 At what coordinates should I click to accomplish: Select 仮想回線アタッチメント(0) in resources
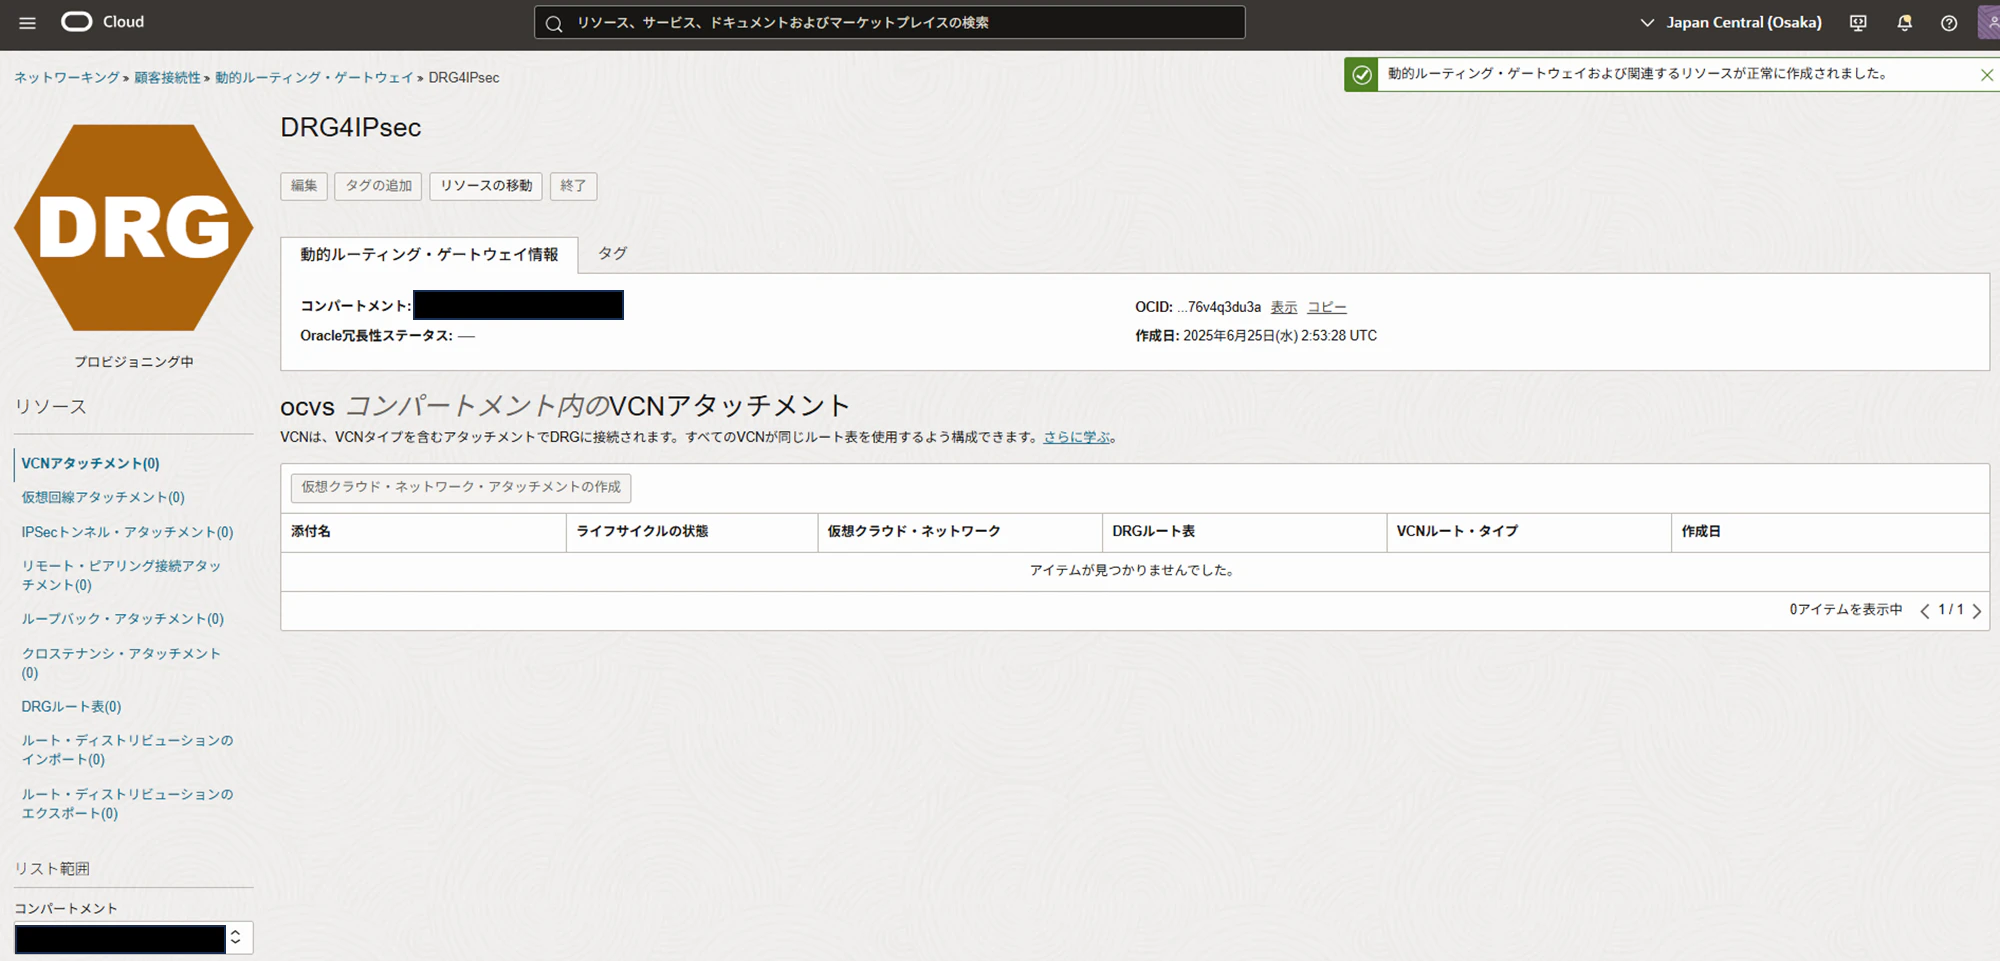103,497
